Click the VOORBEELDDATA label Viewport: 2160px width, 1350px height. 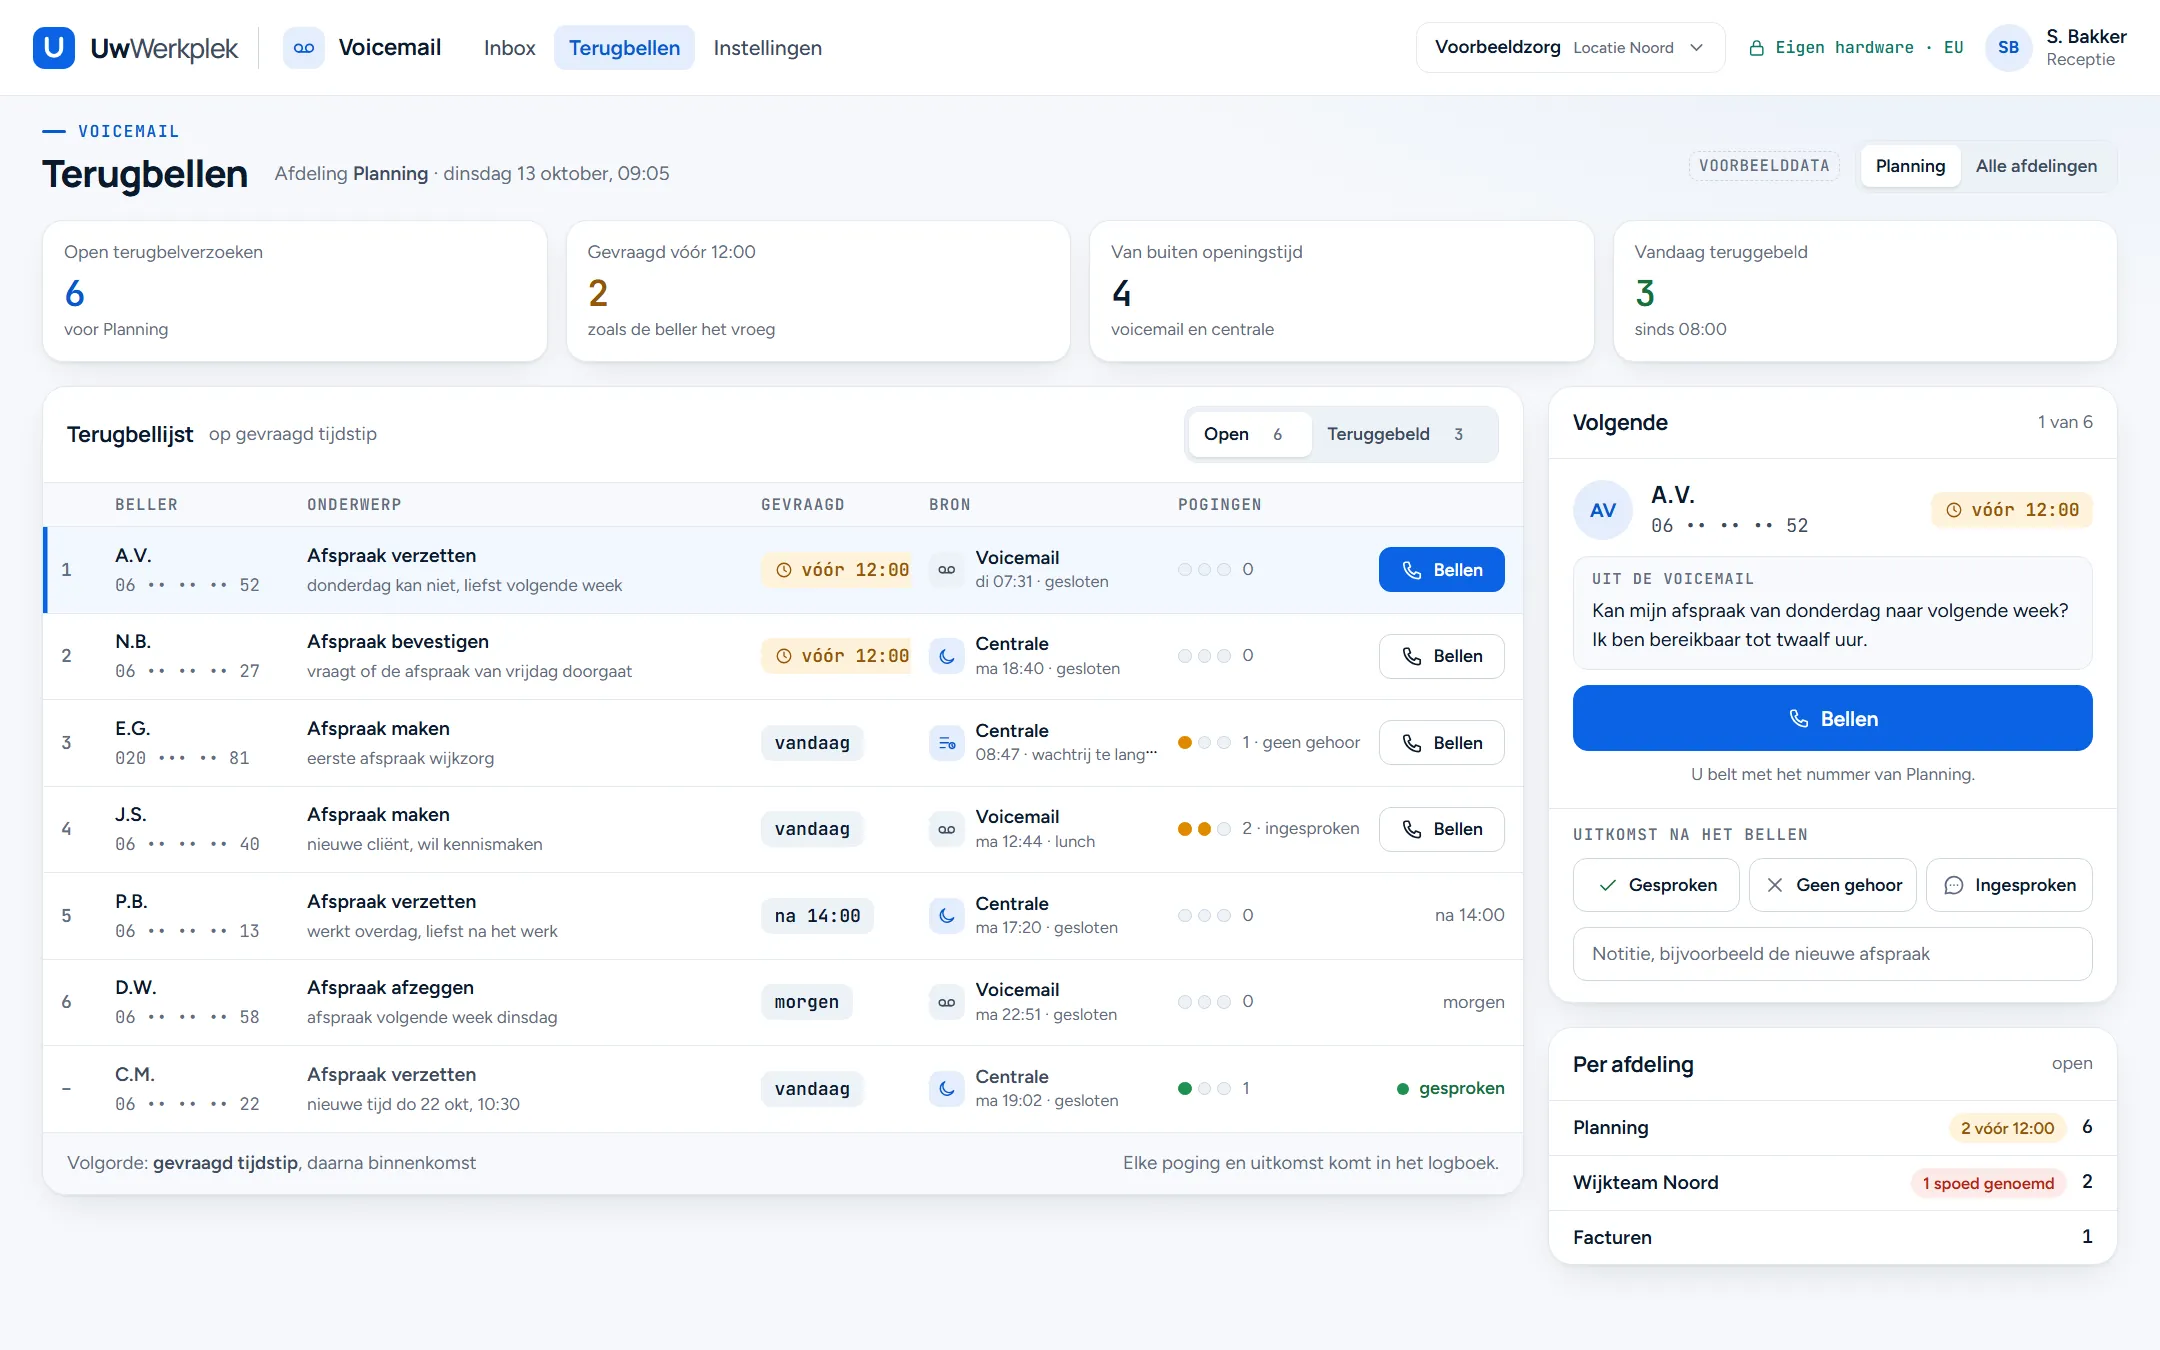(x=1764, y=166)
